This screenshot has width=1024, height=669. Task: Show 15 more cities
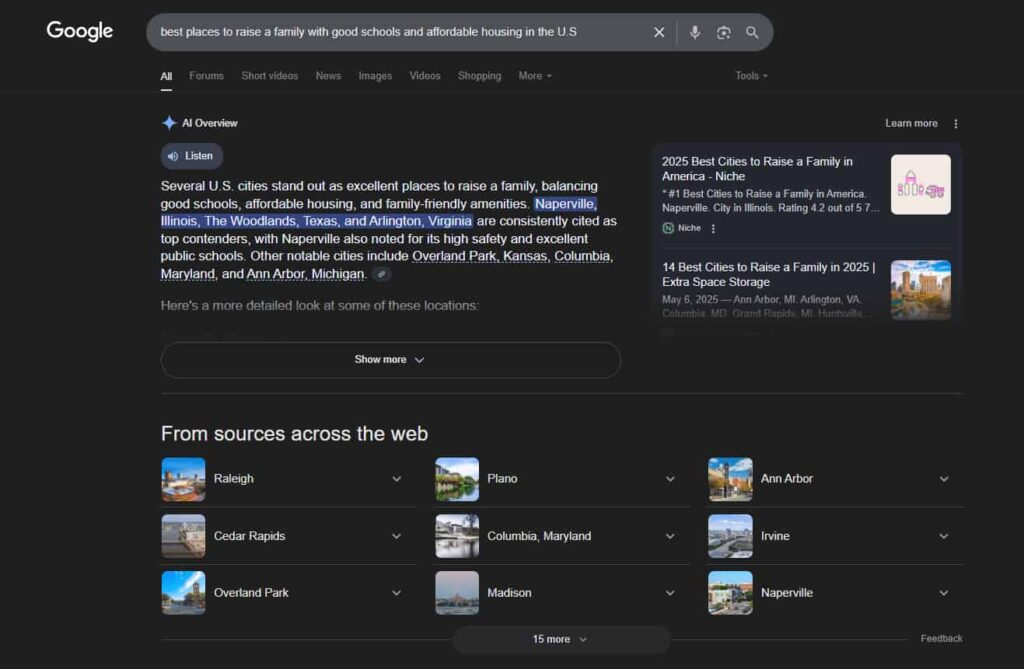coord(561,640)
